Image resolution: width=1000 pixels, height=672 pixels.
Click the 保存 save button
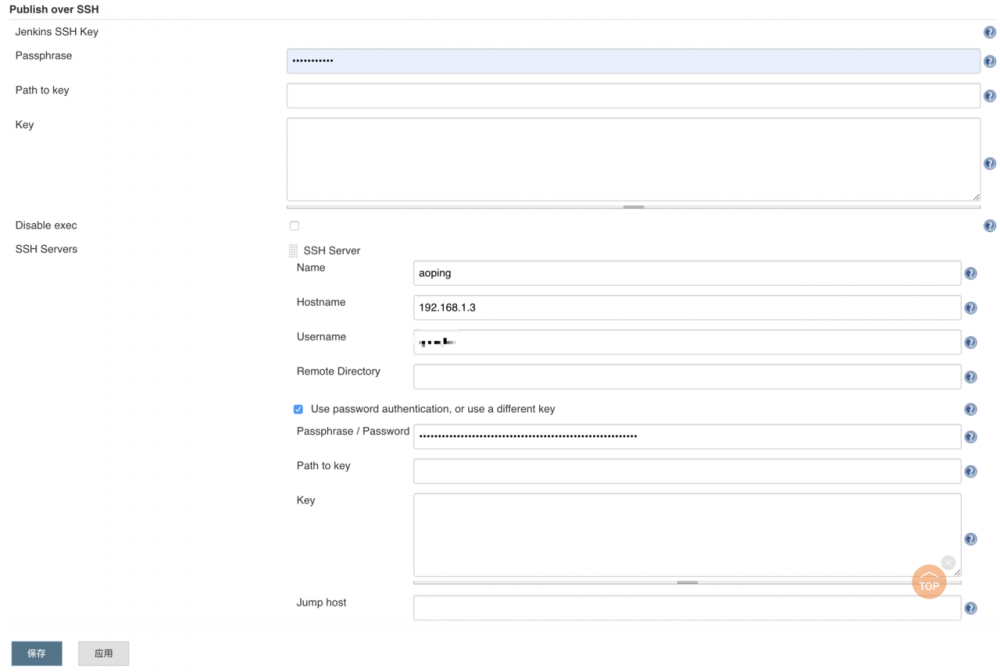click(37, 654)
